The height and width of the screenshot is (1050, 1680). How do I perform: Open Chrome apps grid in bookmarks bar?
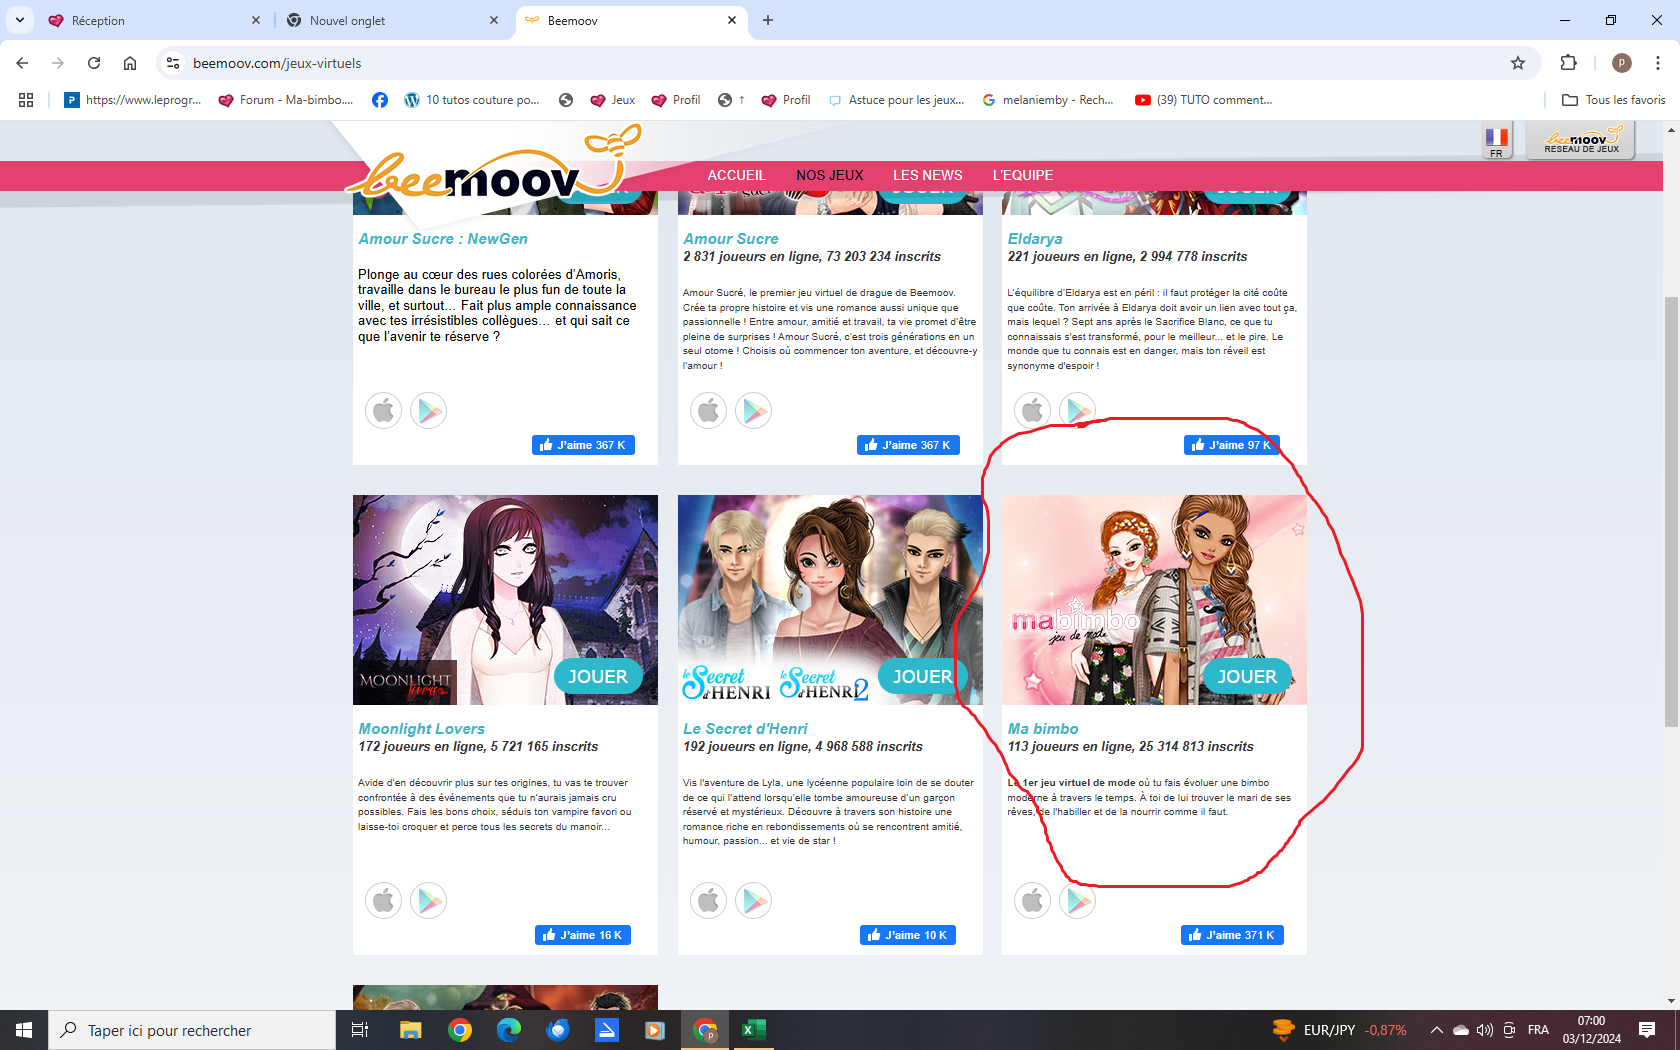(26, 100)
